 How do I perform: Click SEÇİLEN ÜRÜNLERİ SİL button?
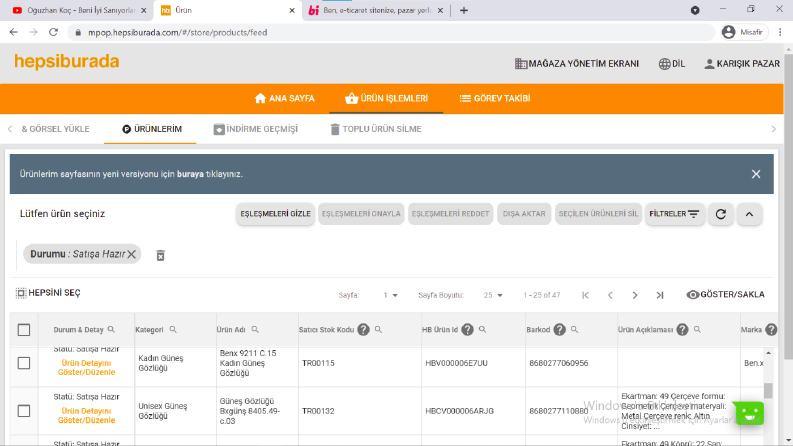pyautogui.click(x=598, y=214)
